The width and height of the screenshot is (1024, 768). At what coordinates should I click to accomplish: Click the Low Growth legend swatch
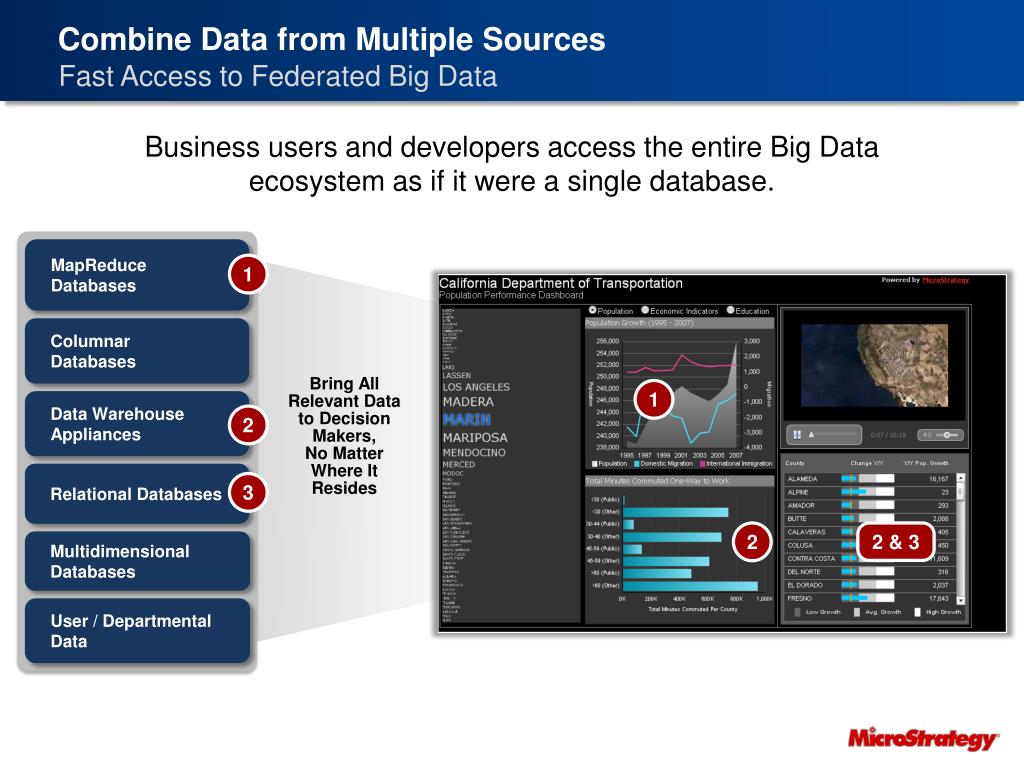(797, 612)
